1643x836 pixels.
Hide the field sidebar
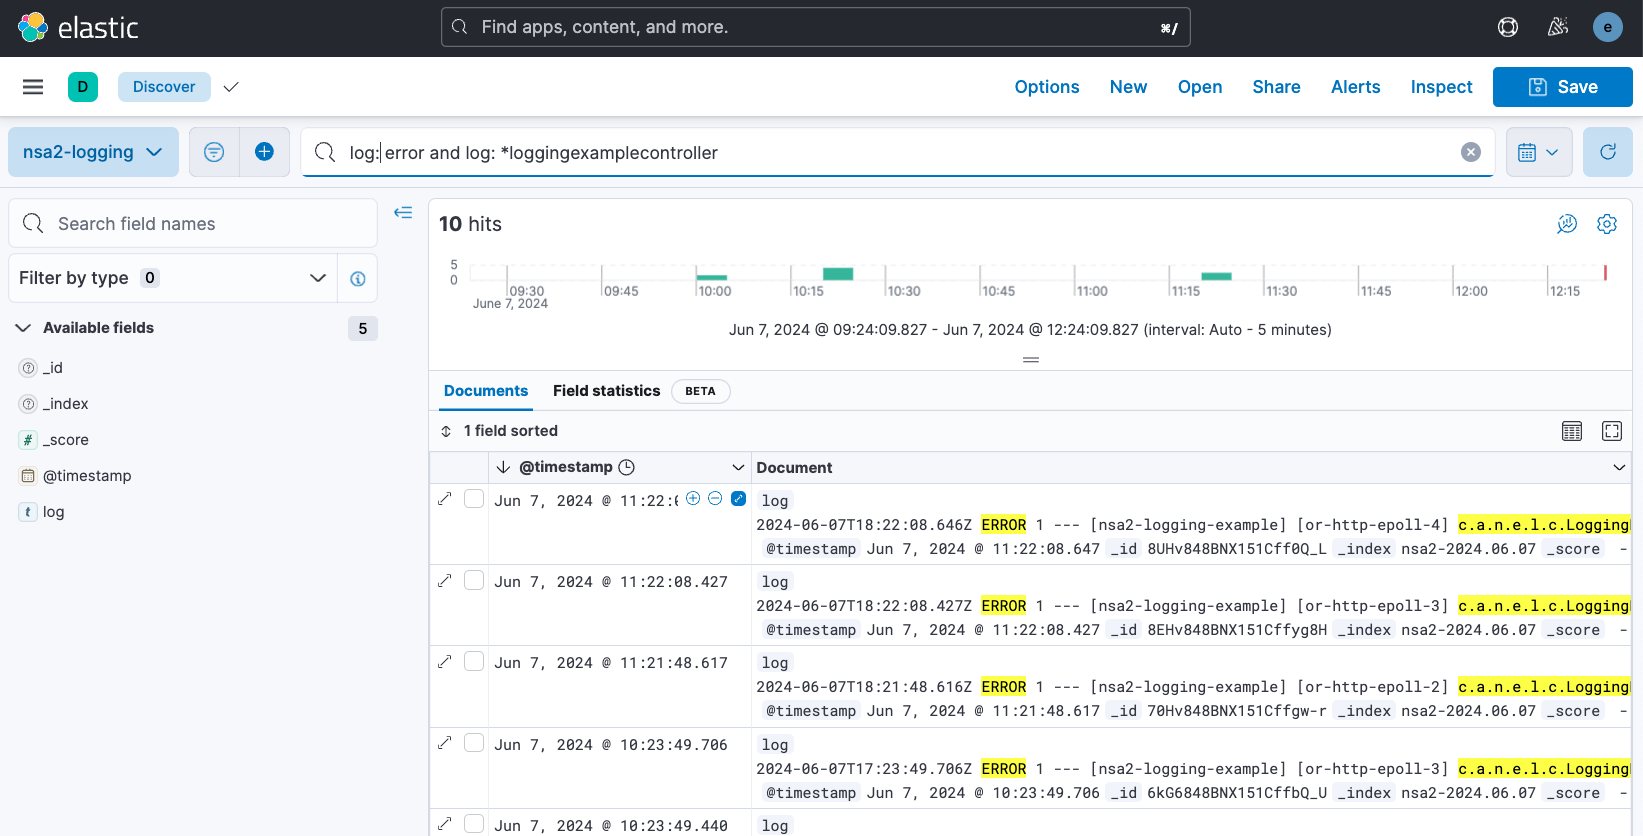tap(403, 212)
